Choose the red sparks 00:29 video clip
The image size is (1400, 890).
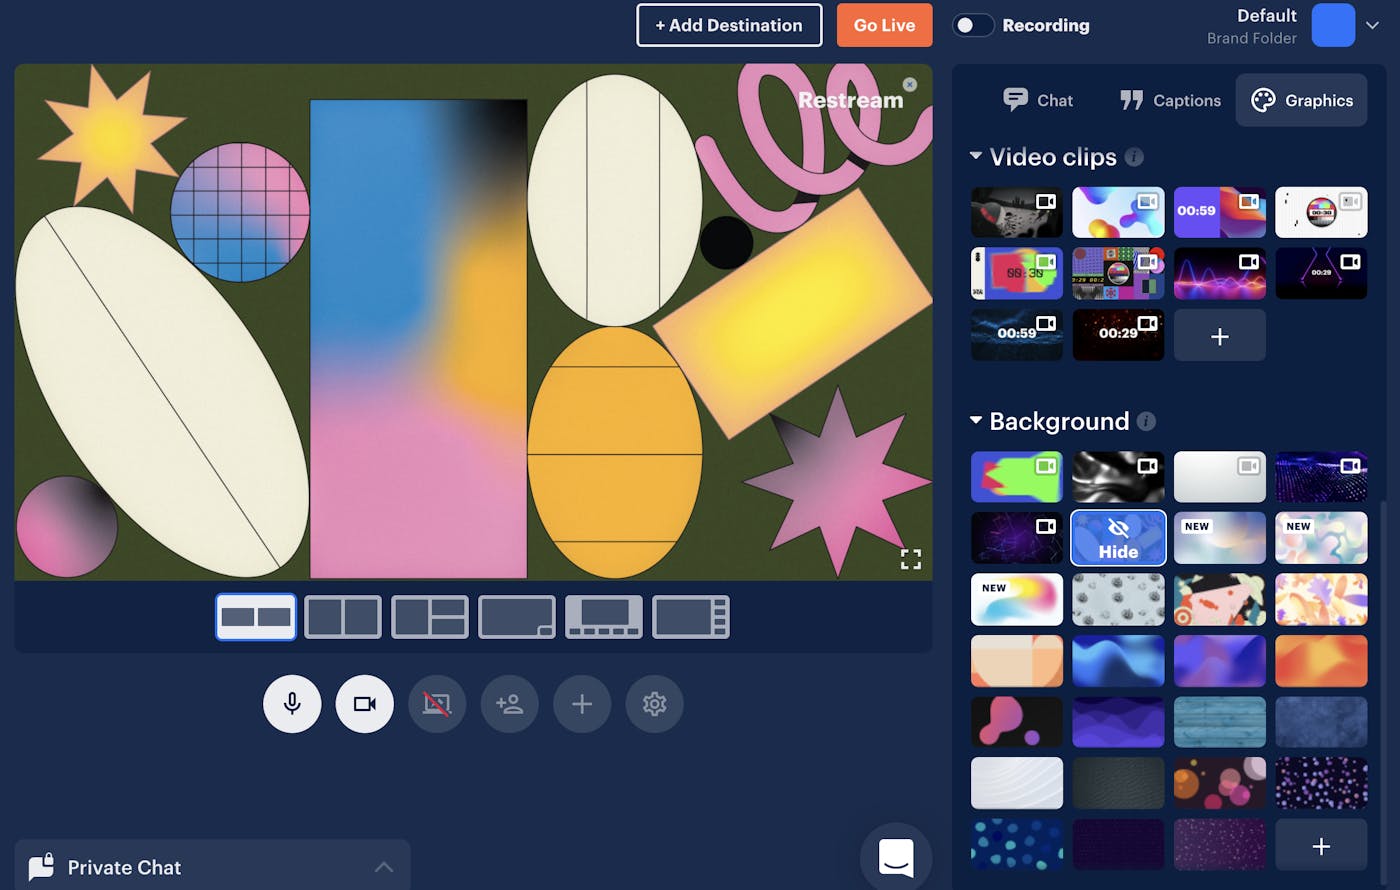(x=1118, y=334)
